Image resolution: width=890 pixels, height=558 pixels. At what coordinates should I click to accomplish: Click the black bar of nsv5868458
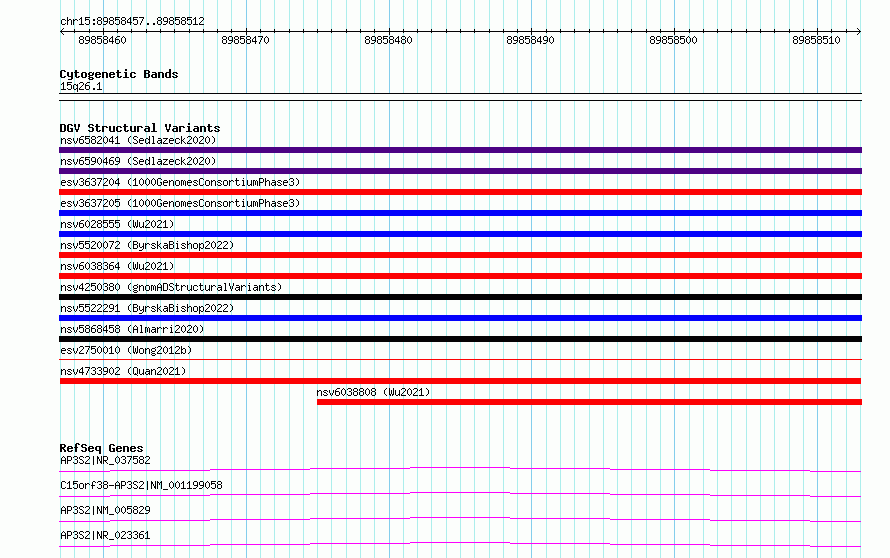[x=460, y=339]
